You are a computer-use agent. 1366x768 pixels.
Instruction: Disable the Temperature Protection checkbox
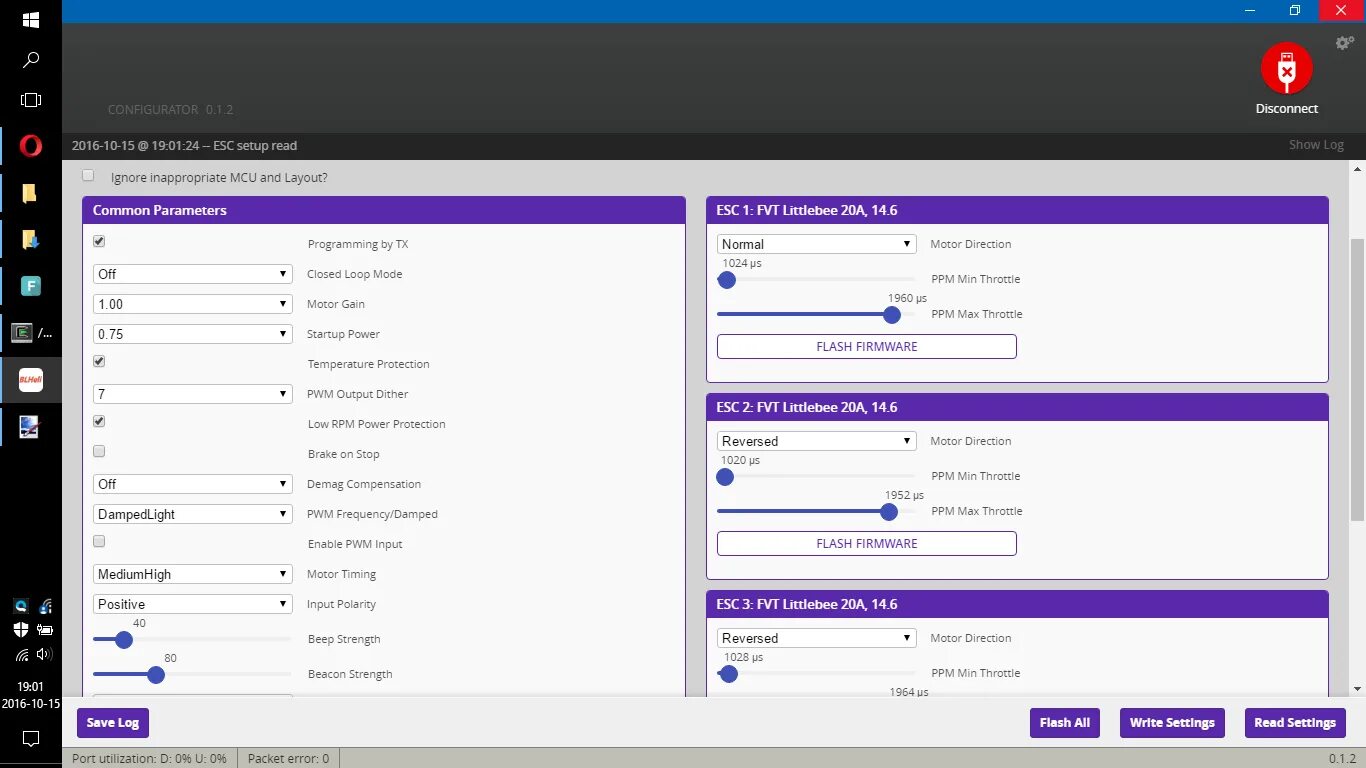[99, 362]
